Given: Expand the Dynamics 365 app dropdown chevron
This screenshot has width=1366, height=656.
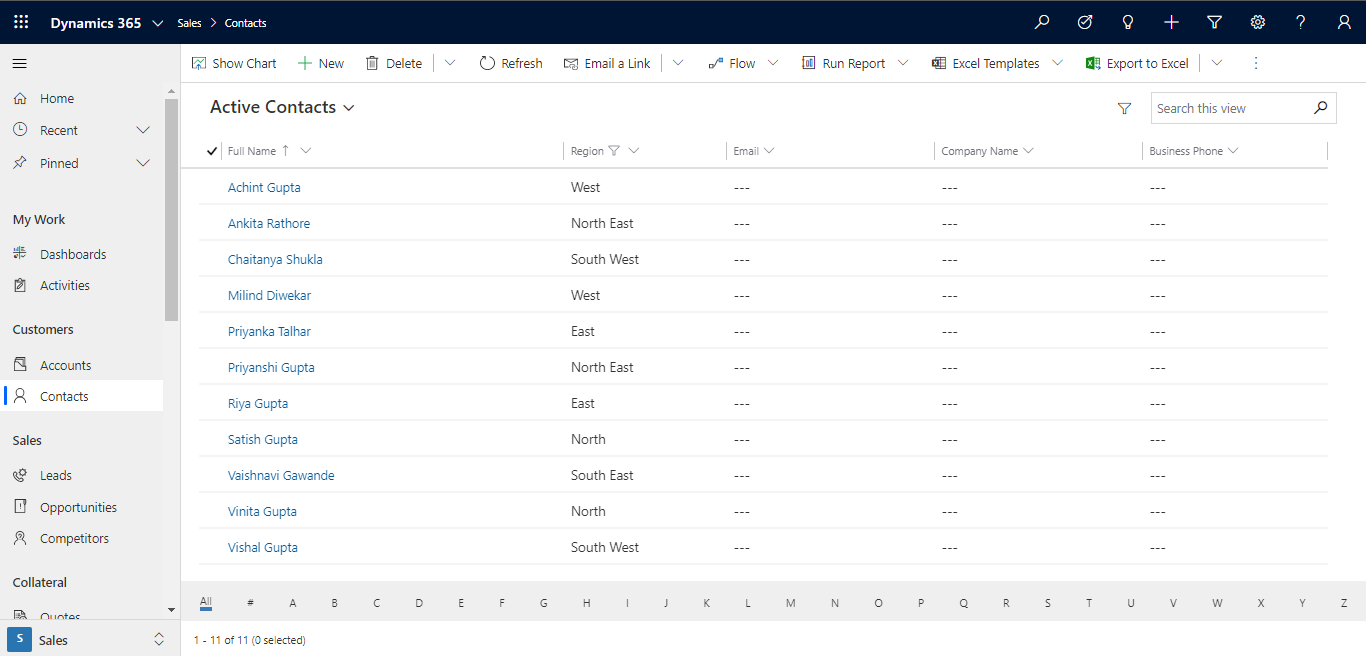Looking at the screenshot, I should click(x=158, y=22).
